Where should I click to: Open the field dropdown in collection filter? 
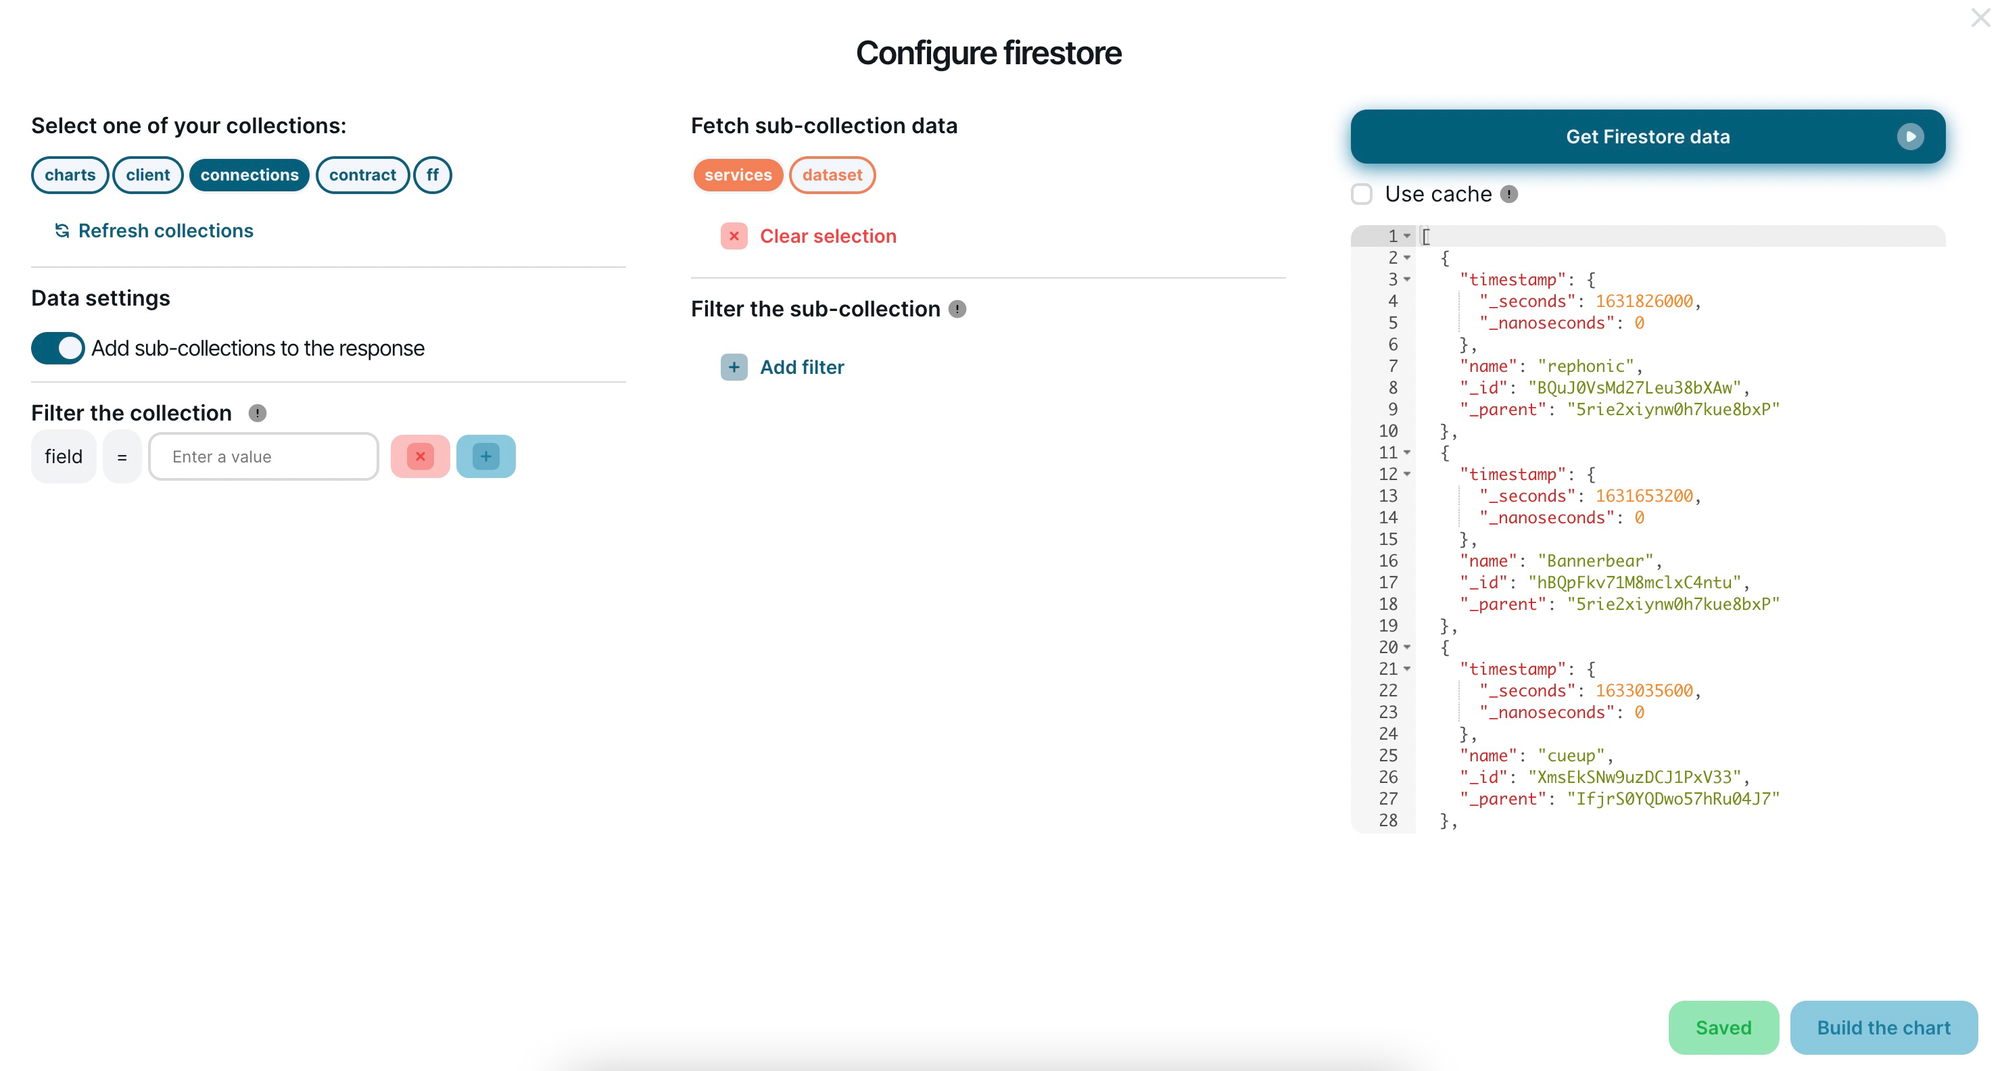pyautogui.click(x=63, y=456)
